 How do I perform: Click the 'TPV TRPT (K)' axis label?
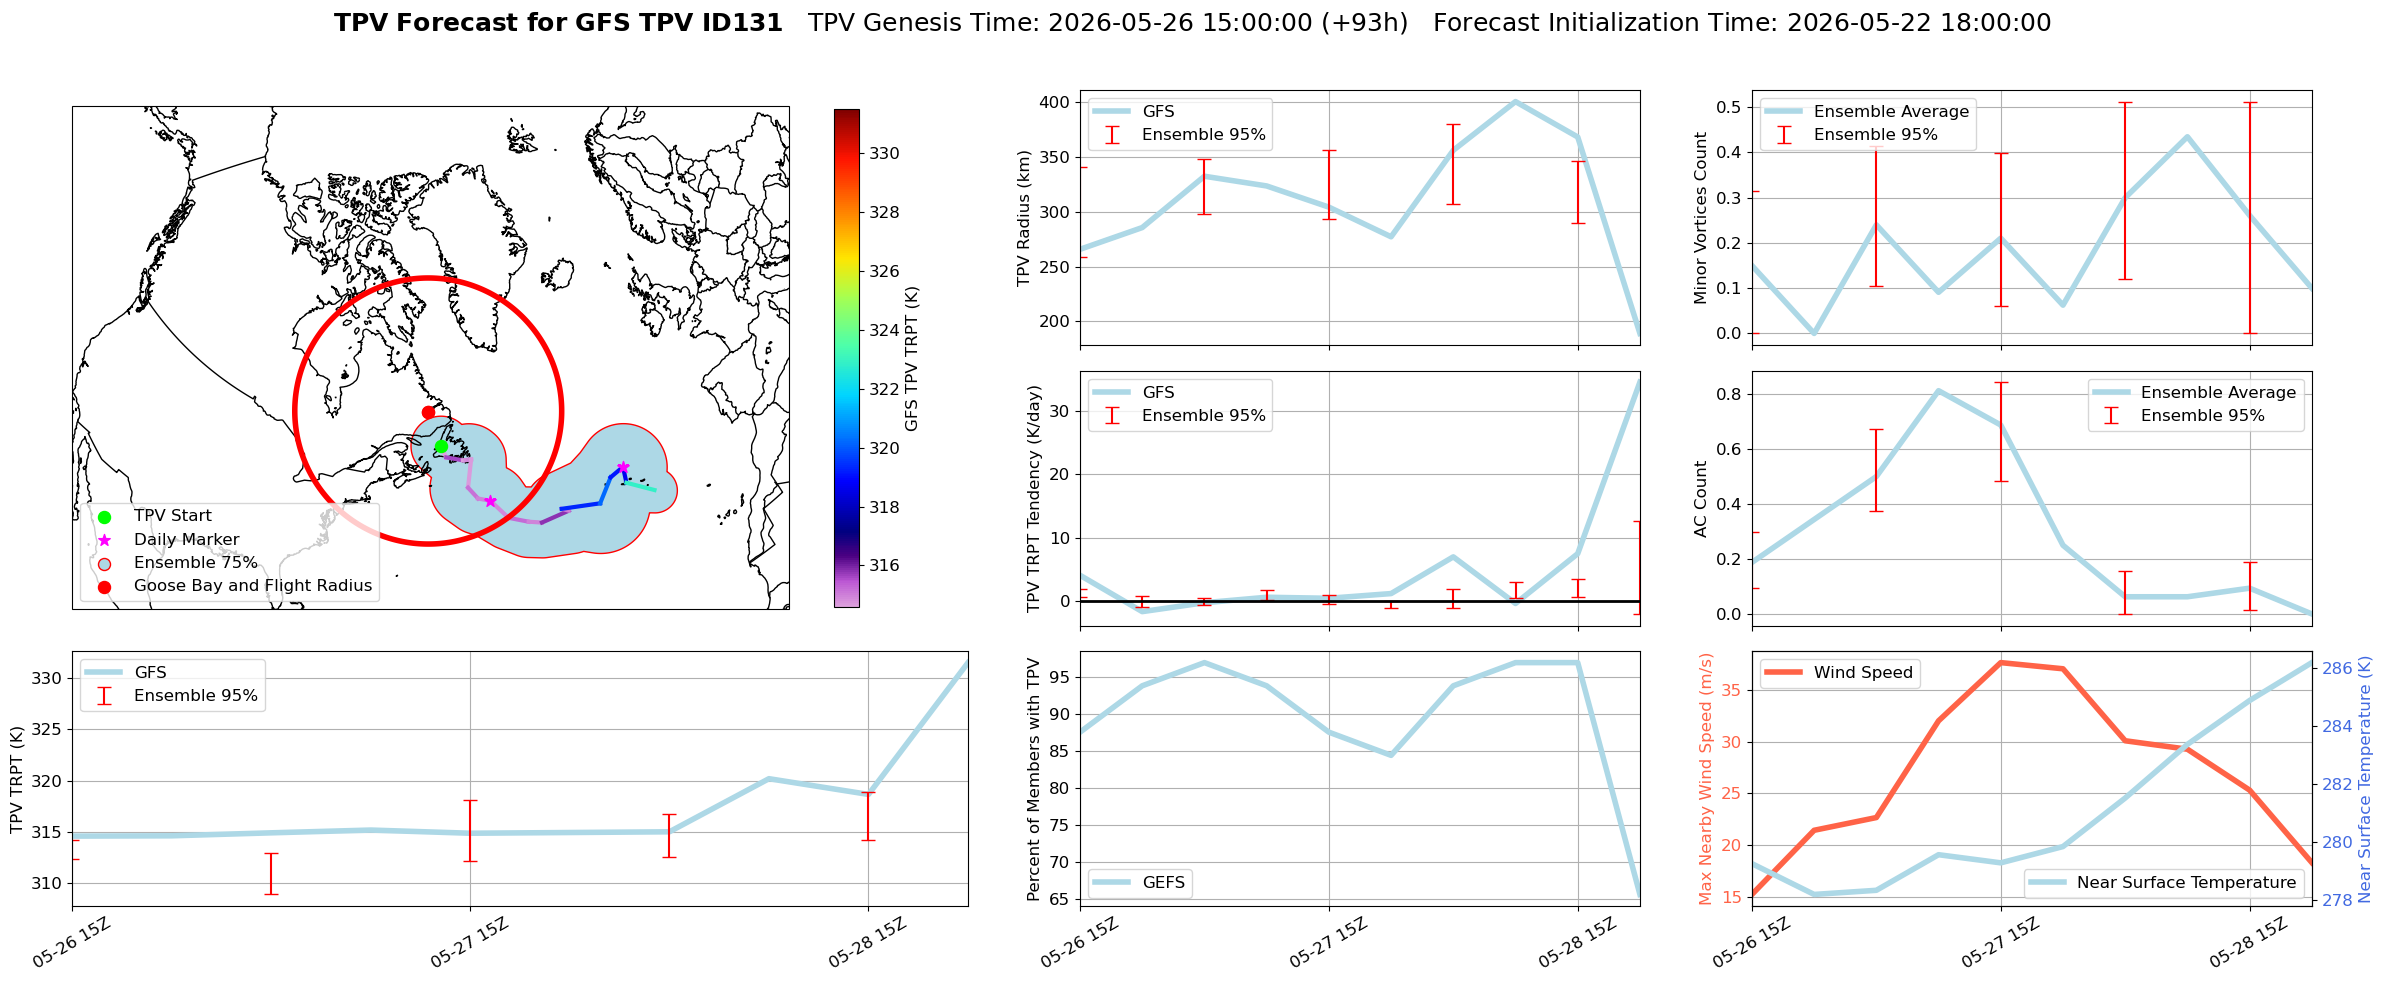(x=16, y=780)
